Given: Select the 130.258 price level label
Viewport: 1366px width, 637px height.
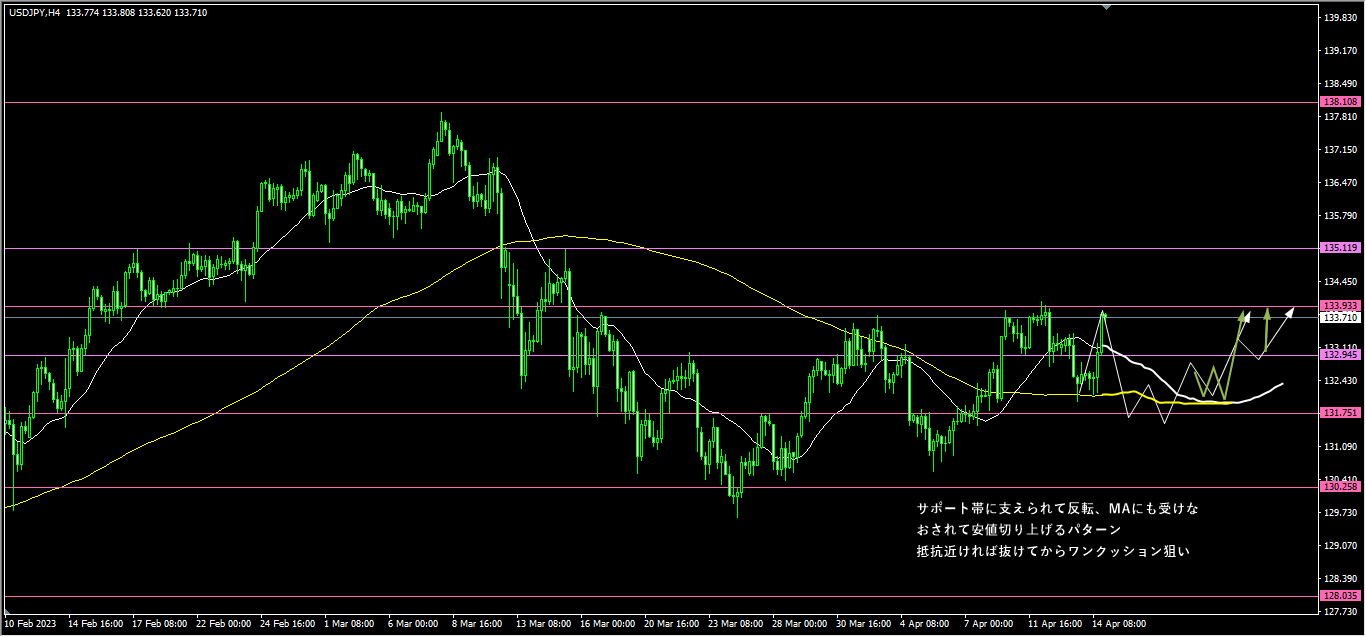Looking at the screenshot, I should click(x=1338, y=487).
